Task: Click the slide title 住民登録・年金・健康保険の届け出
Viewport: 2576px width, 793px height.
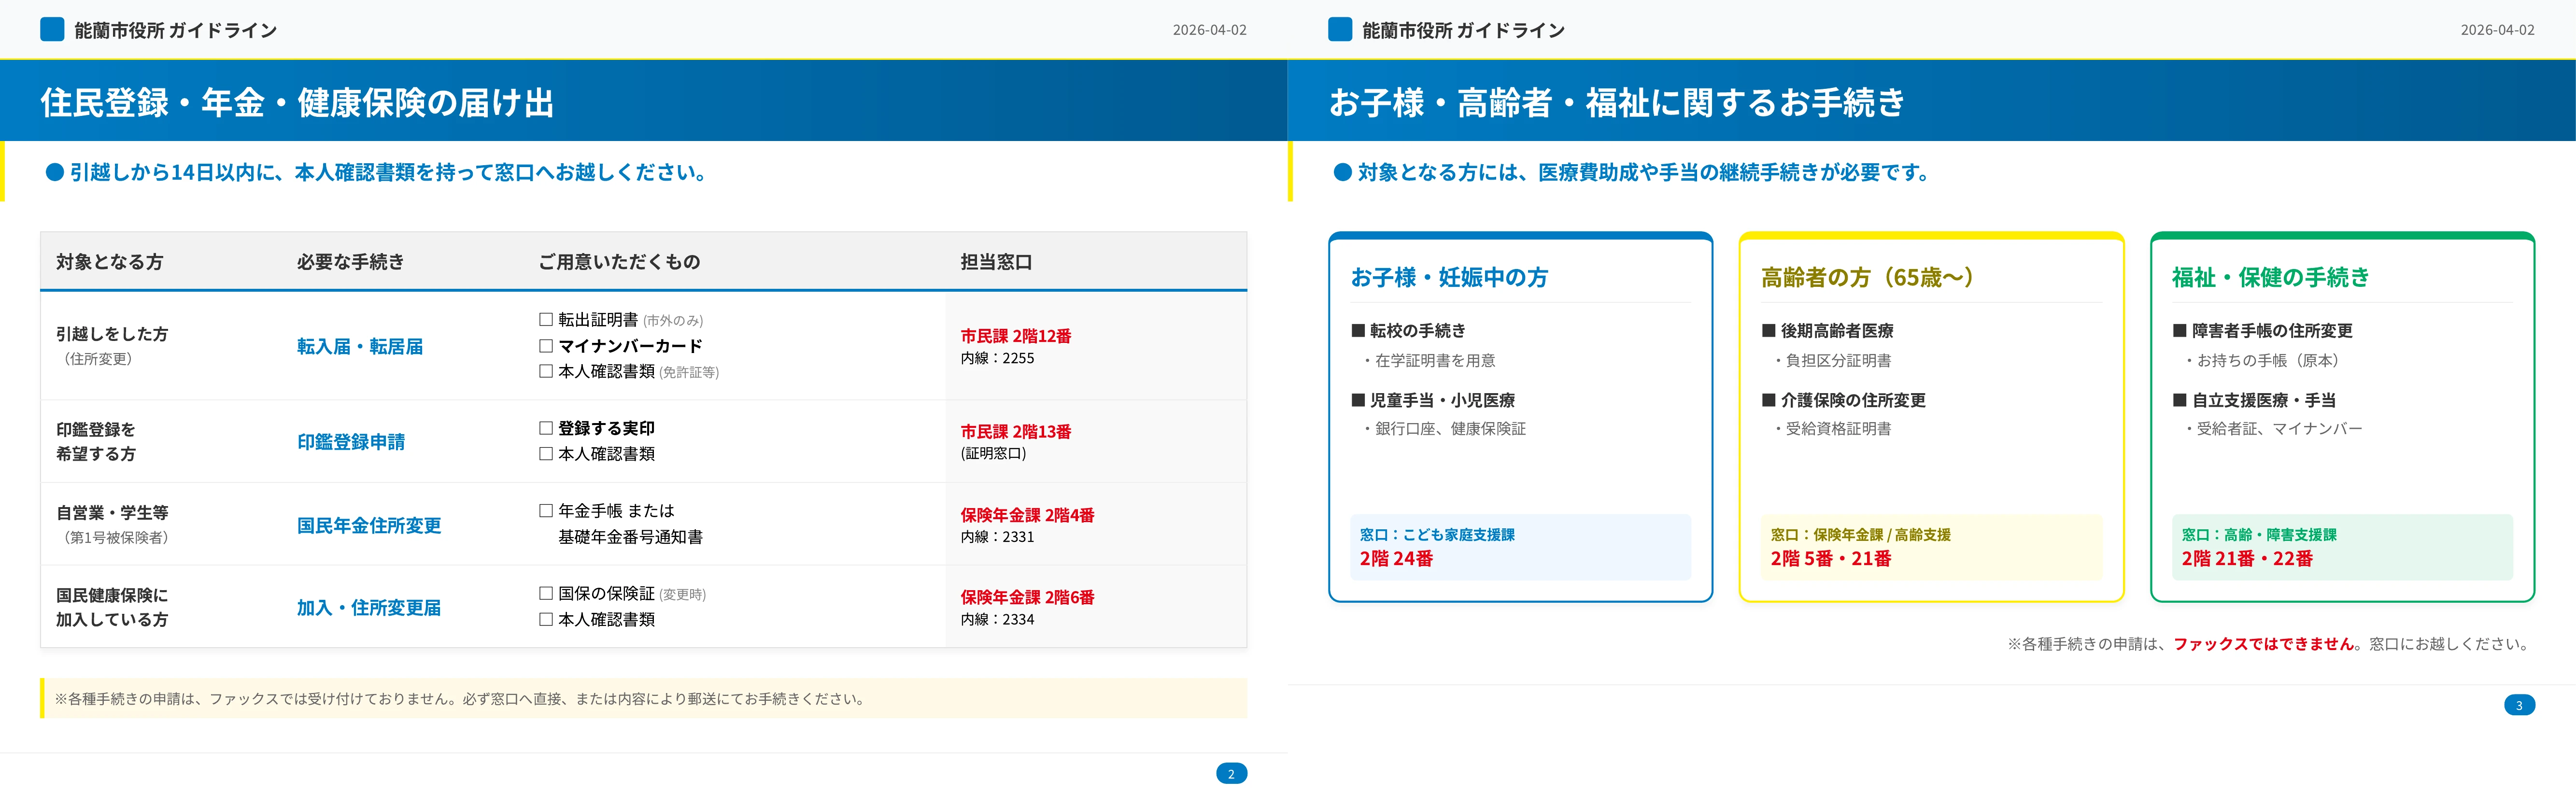Action: pos(297,102)
